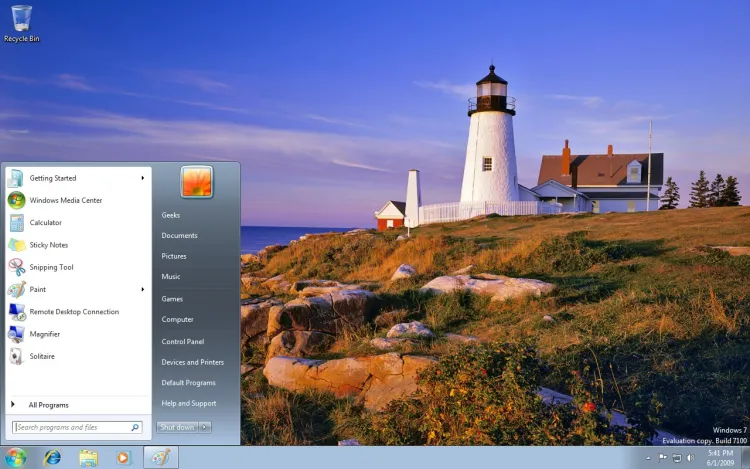
Task: Select the Windows Media Center label
Action: pos(66,200)
